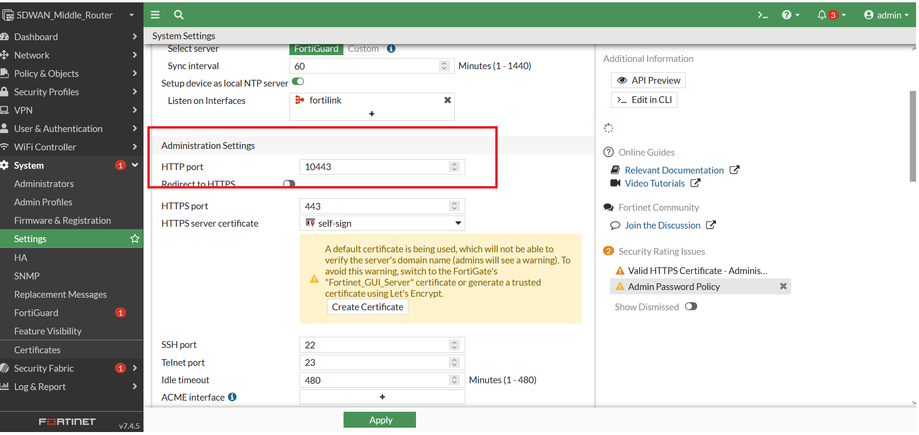This screenshot has height=435, width=919.
Task: Click the Create Certificate button
Action: 367,307
